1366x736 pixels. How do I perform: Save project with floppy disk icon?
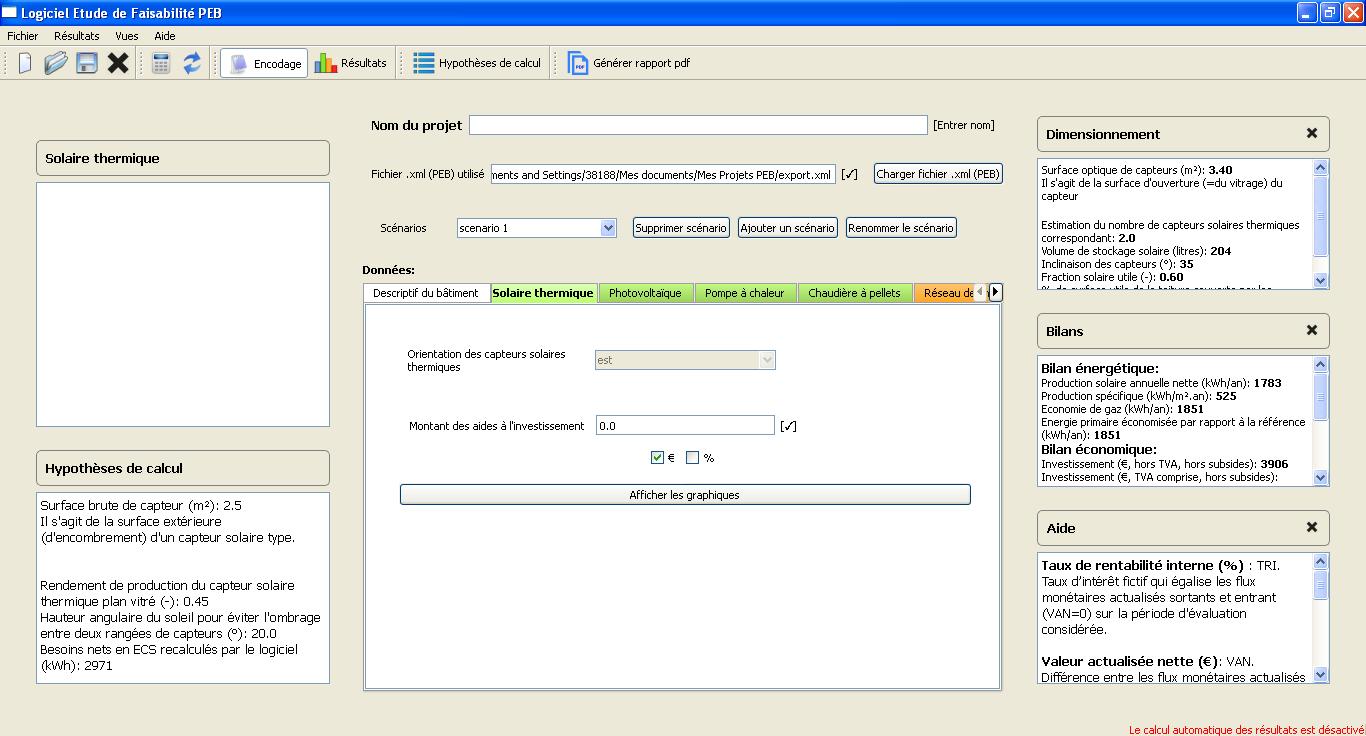(x=87, y=63)
